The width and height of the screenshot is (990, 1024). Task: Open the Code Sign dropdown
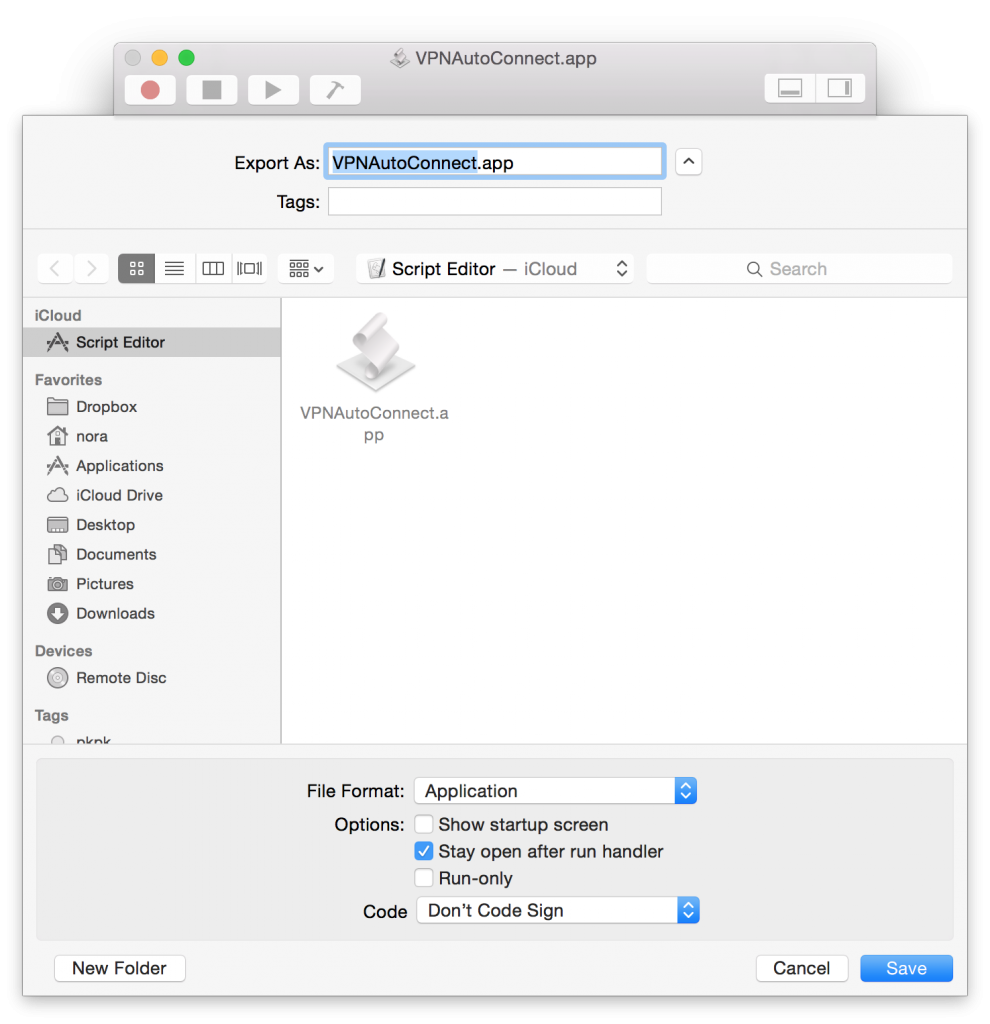point(558,910)
